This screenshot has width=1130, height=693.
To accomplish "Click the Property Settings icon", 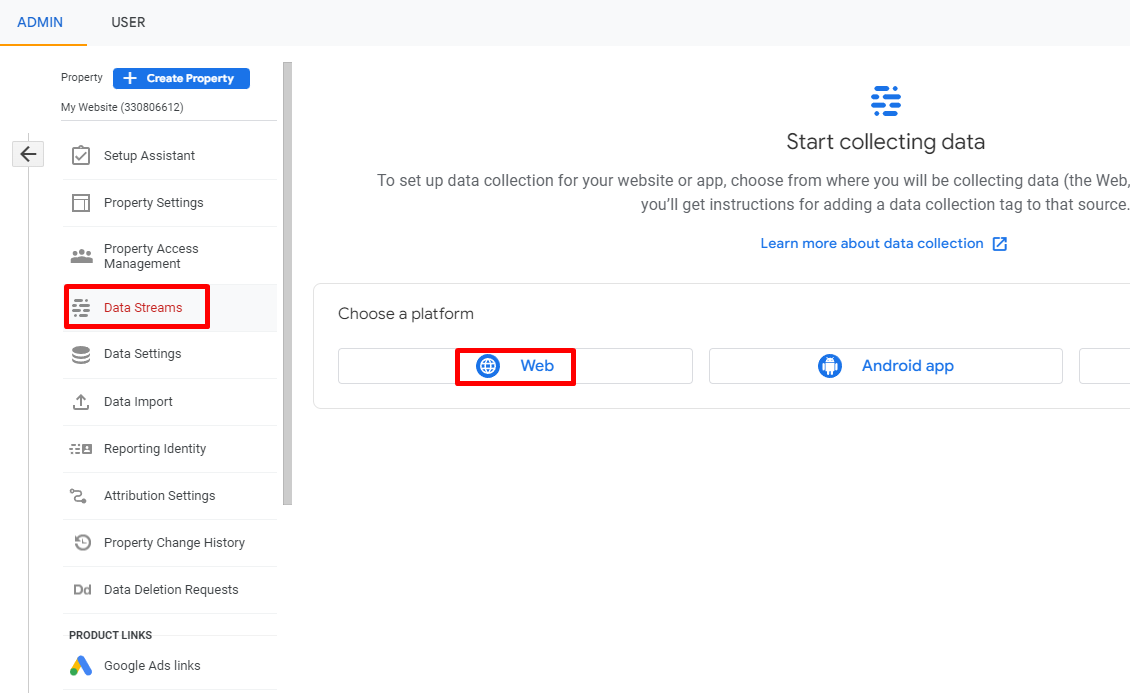I will click(x=82, y=202).
